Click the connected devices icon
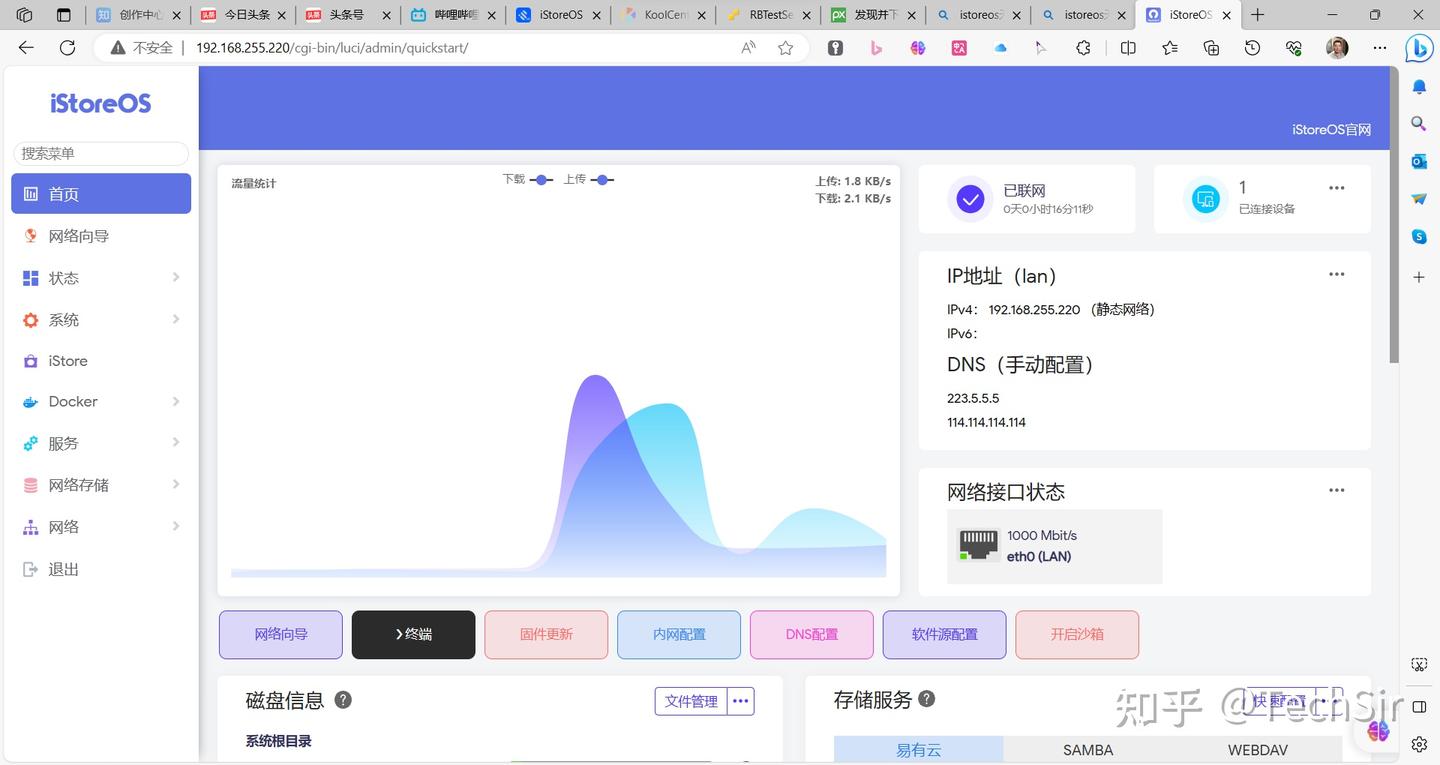Screen dimensions: 1440x765 1206,199
